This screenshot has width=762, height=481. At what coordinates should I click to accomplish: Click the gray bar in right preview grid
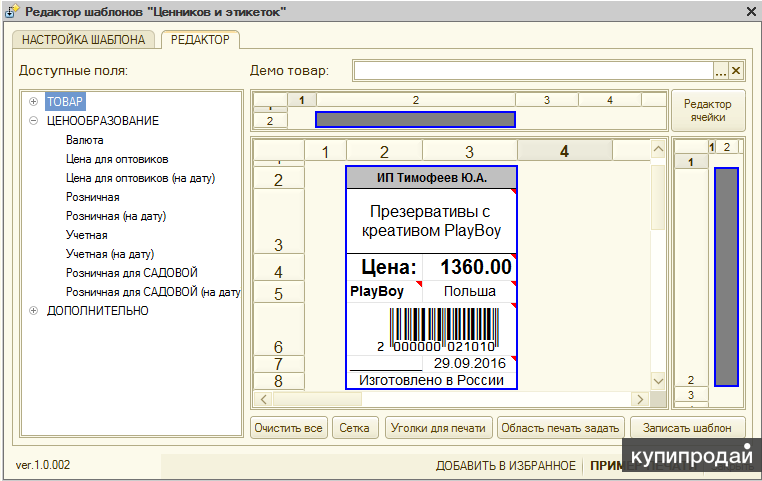(x=726, y=277)
